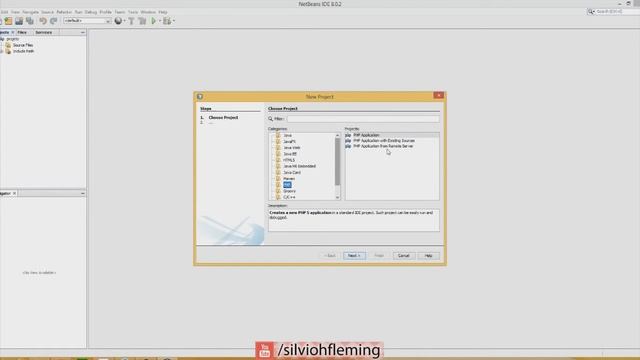
Task: Select the highlighted PHP category
Action: point(287,185)
